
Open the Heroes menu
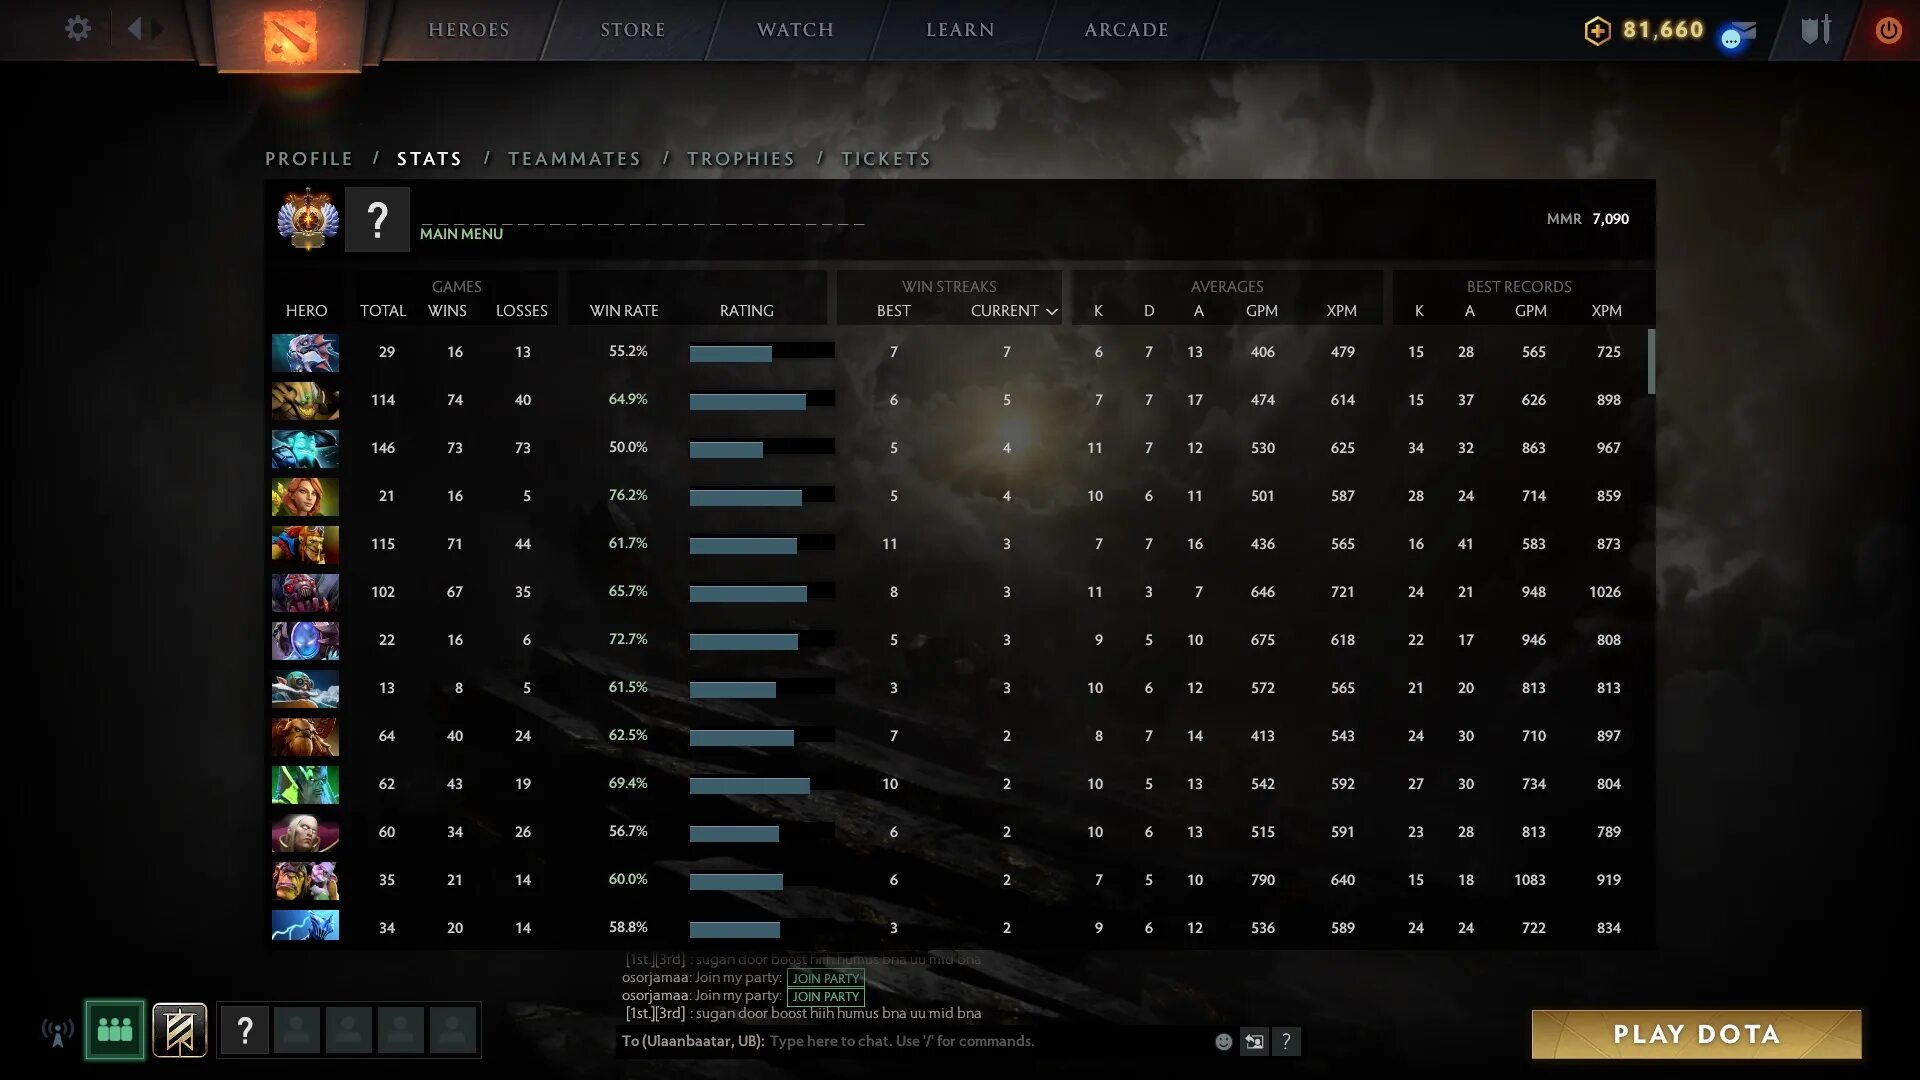[469, 30]
